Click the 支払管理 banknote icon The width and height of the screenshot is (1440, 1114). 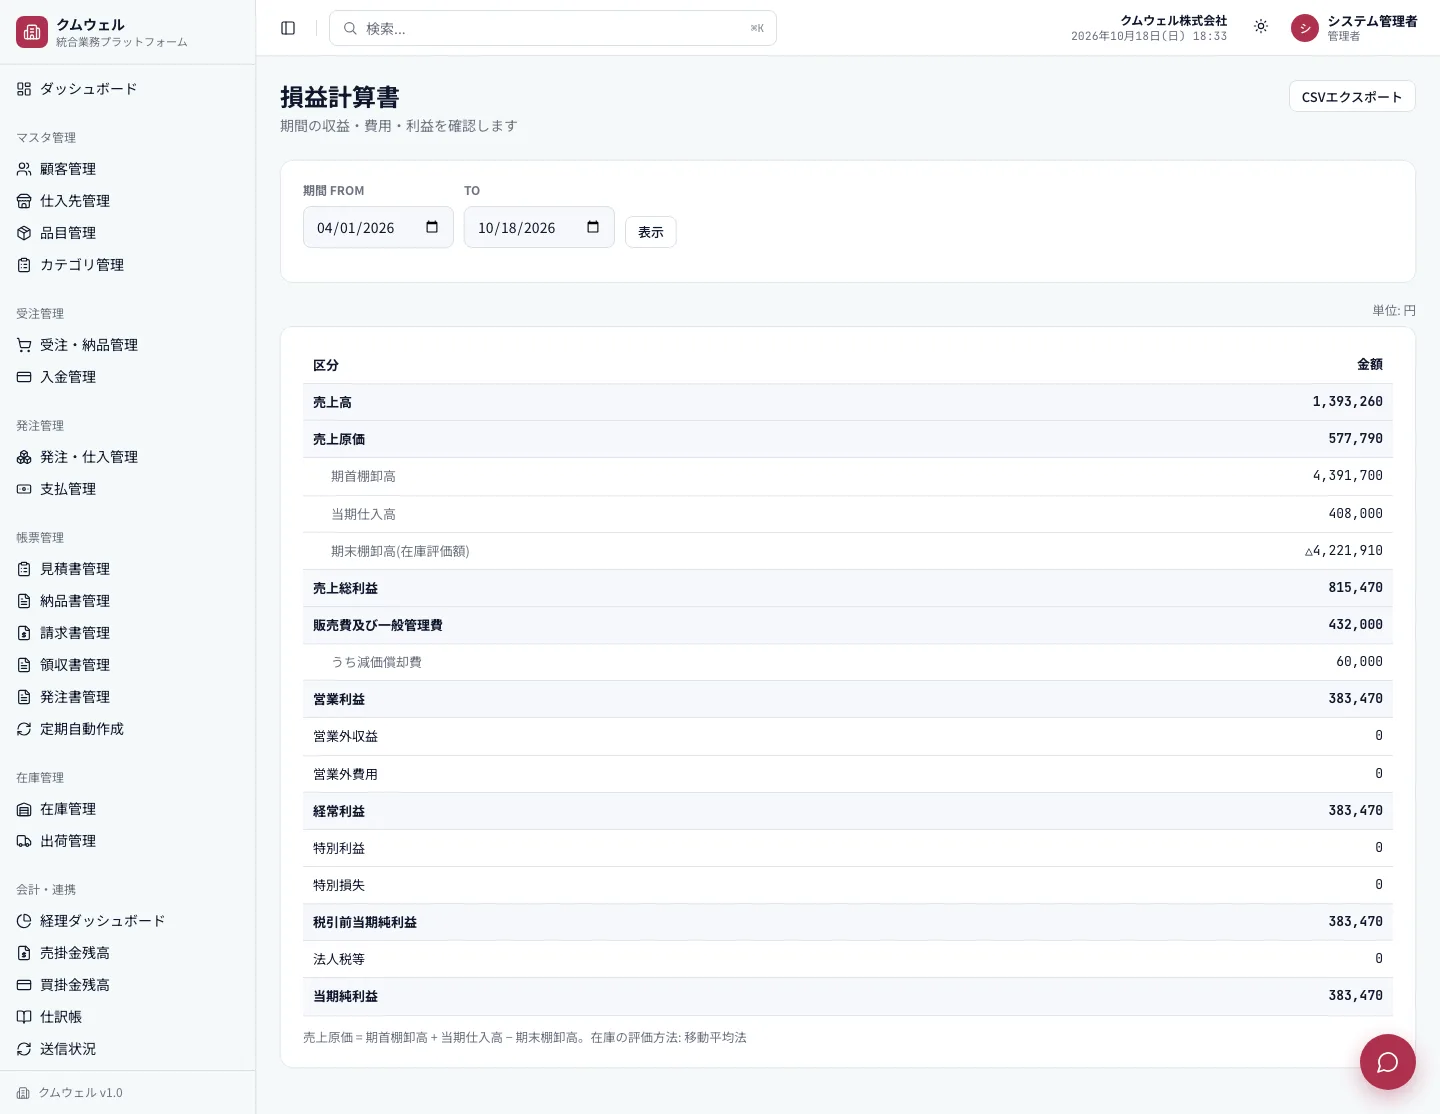pos(24,489)
